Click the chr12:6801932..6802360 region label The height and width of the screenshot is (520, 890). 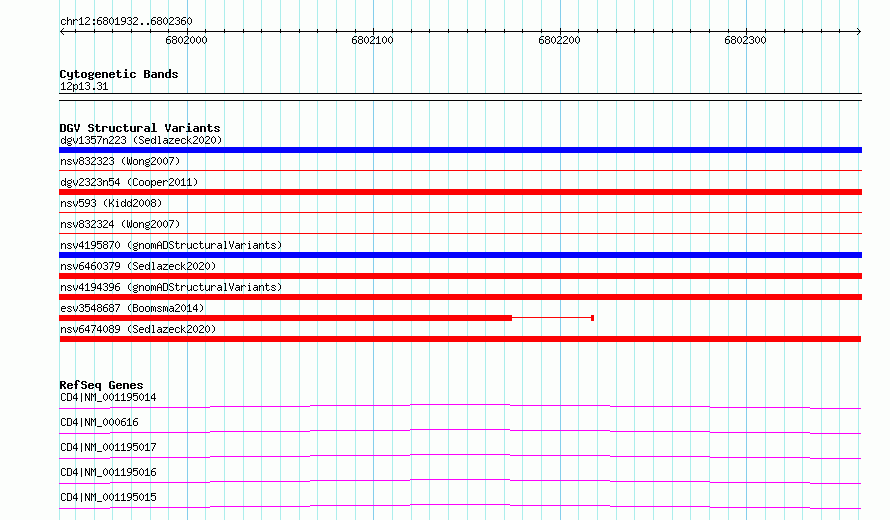(126, 21)
